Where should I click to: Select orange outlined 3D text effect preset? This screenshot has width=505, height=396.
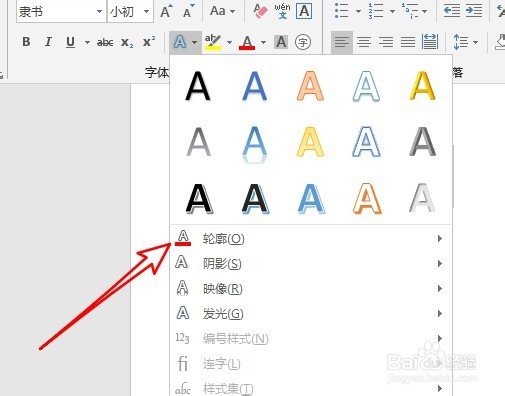(x=367, y=199)
